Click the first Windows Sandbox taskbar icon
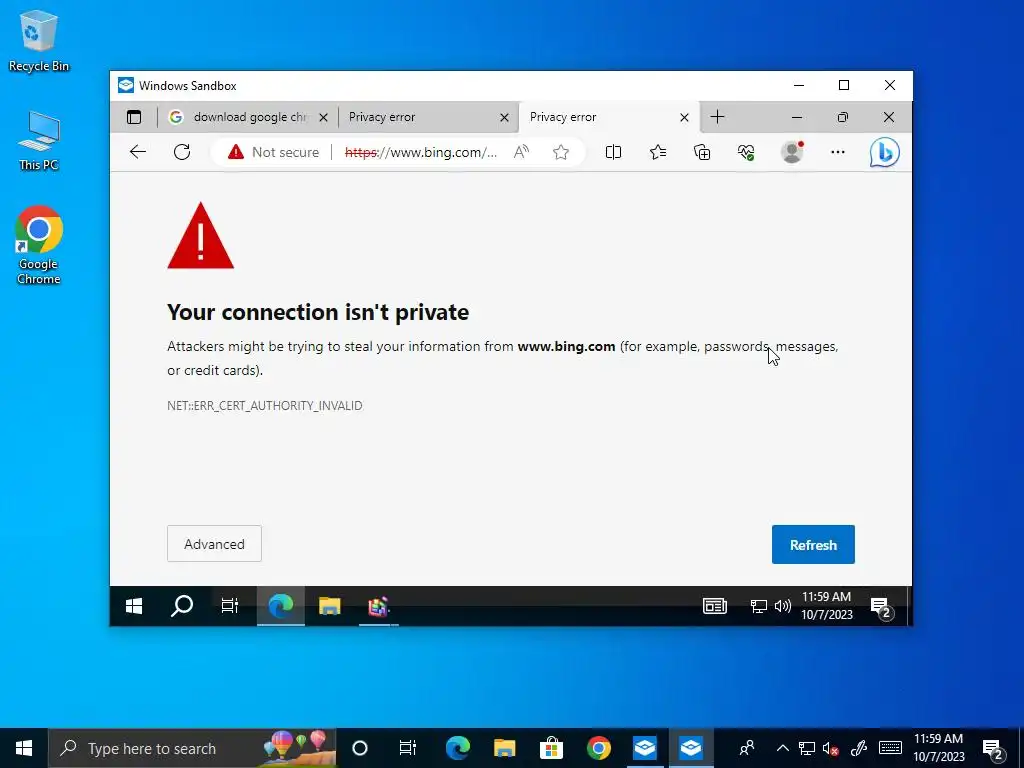Viewport: 1024px width, 768px height. coord(645,748)
